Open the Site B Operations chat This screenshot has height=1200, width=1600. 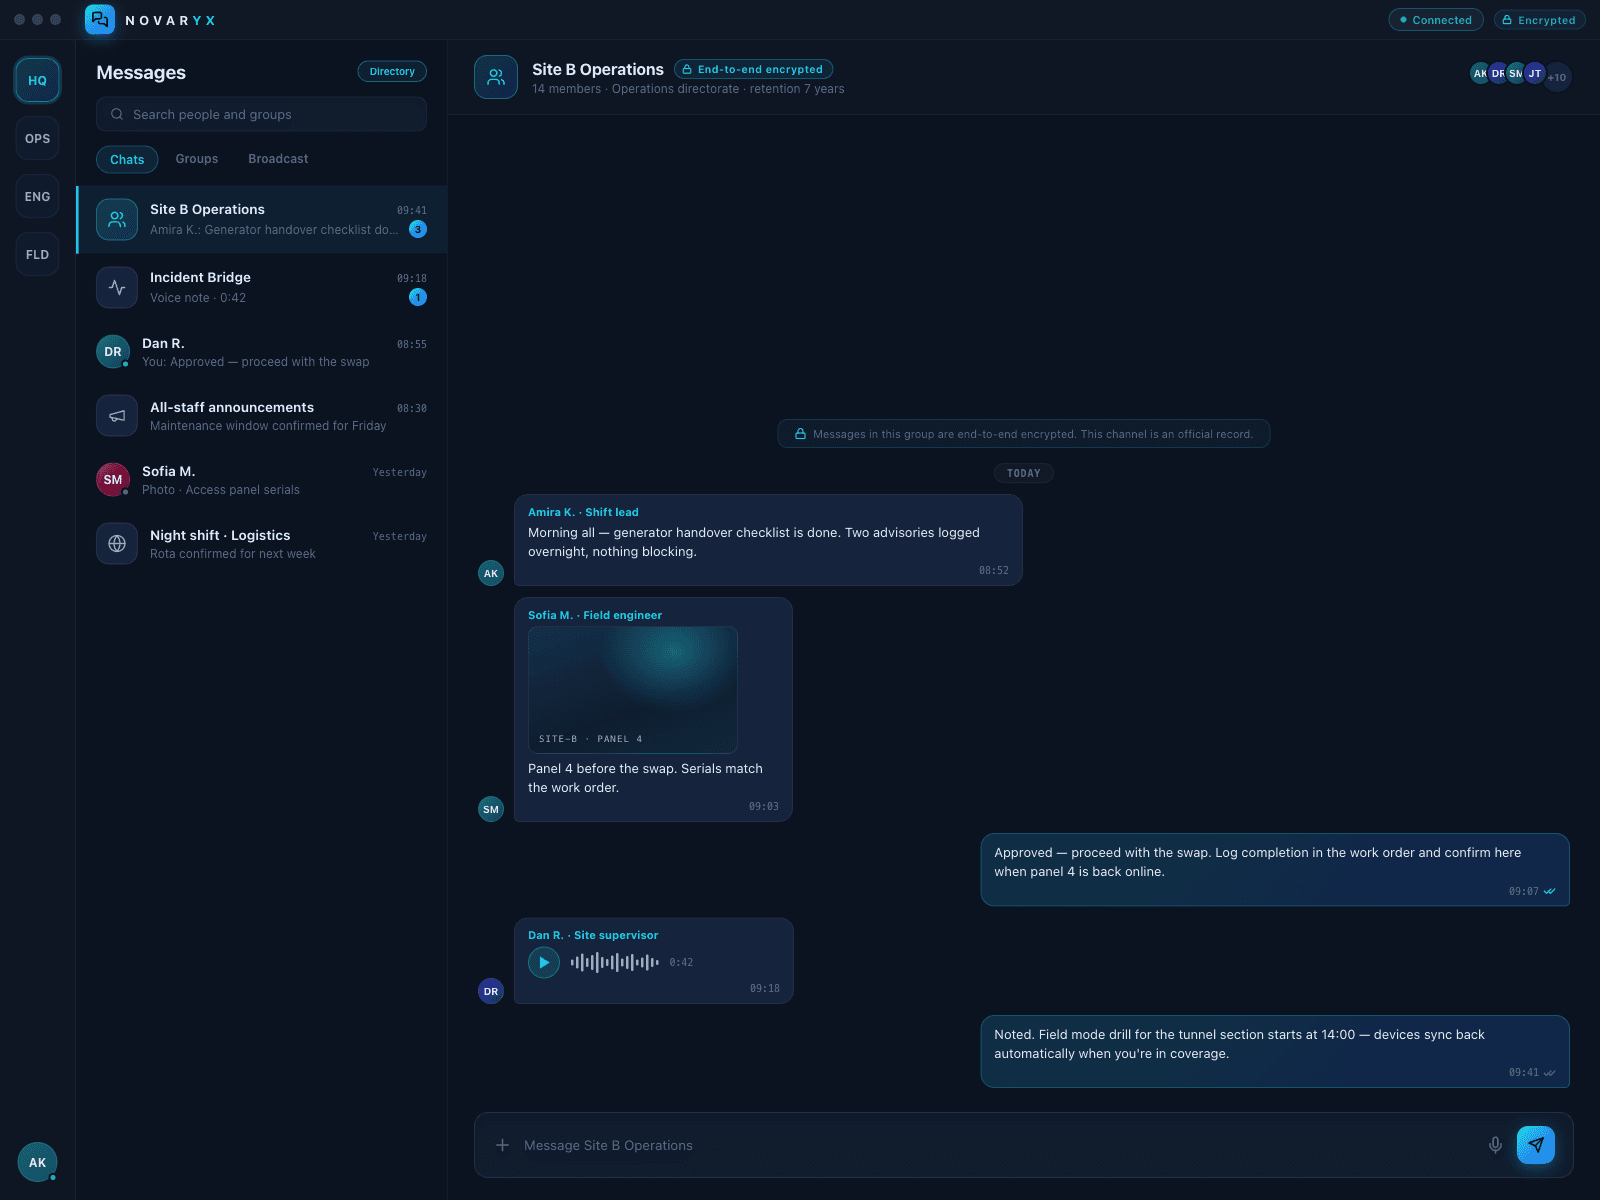262,219
